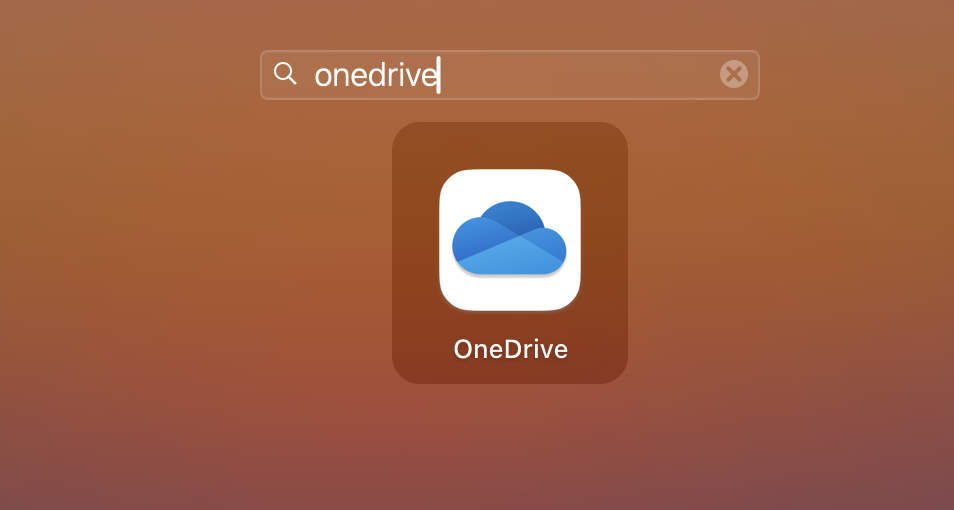
Task: Click blank area left of search bar
Action: click(130, 75)
